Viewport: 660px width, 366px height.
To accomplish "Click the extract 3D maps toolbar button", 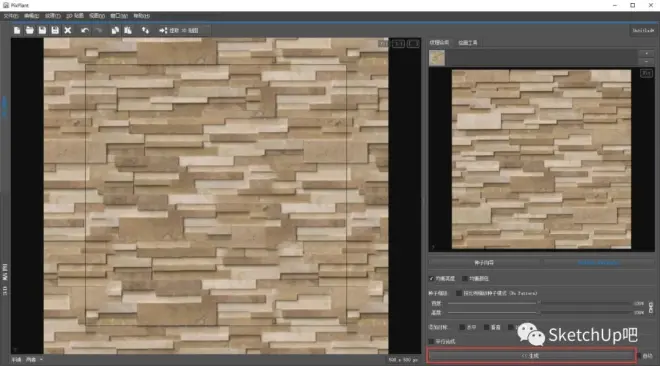I will point(179,30).
